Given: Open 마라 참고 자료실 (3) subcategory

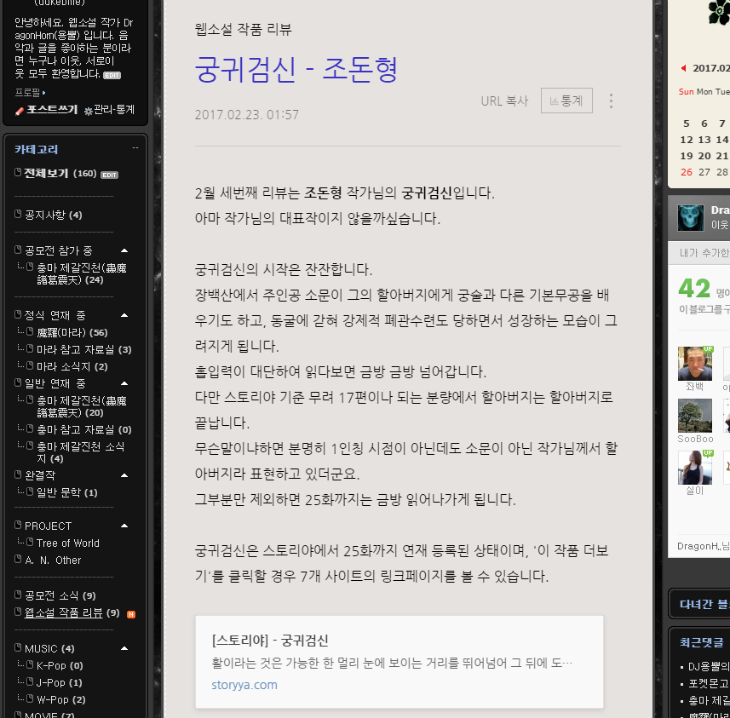Looking at the screenshot, I should coord(84,350).
